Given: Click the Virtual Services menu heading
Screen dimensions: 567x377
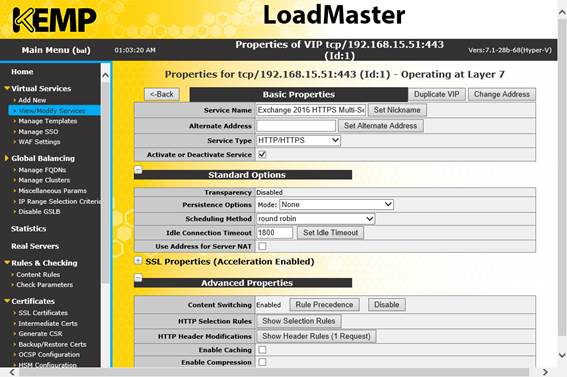Looking at the screenshot, I should pyautogui.click(x=41, y=88).
